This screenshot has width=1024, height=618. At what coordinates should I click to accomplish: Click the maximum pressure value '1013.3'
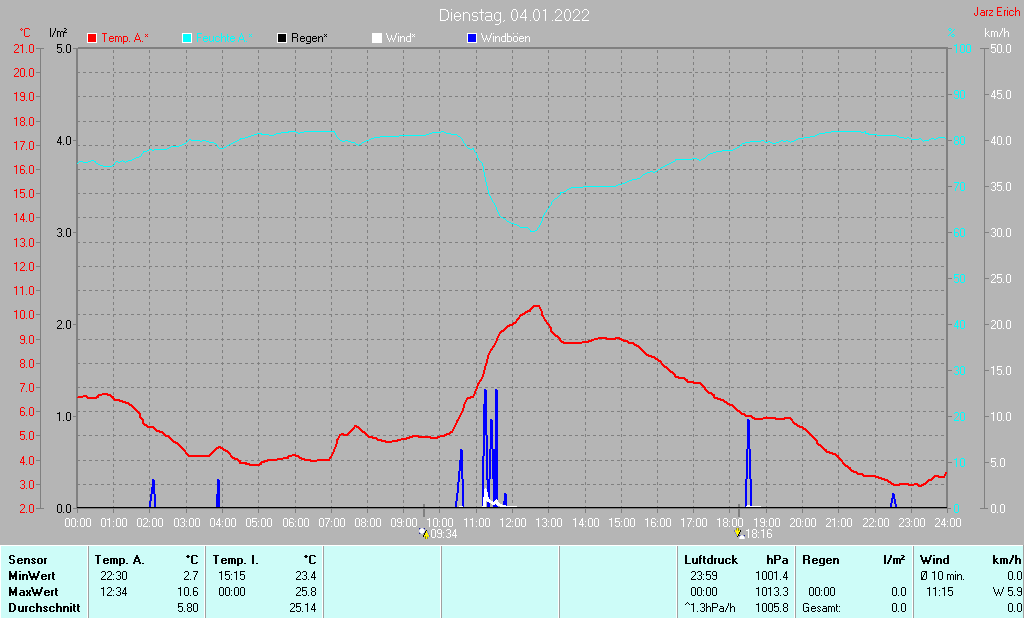[x=772, y=592]
